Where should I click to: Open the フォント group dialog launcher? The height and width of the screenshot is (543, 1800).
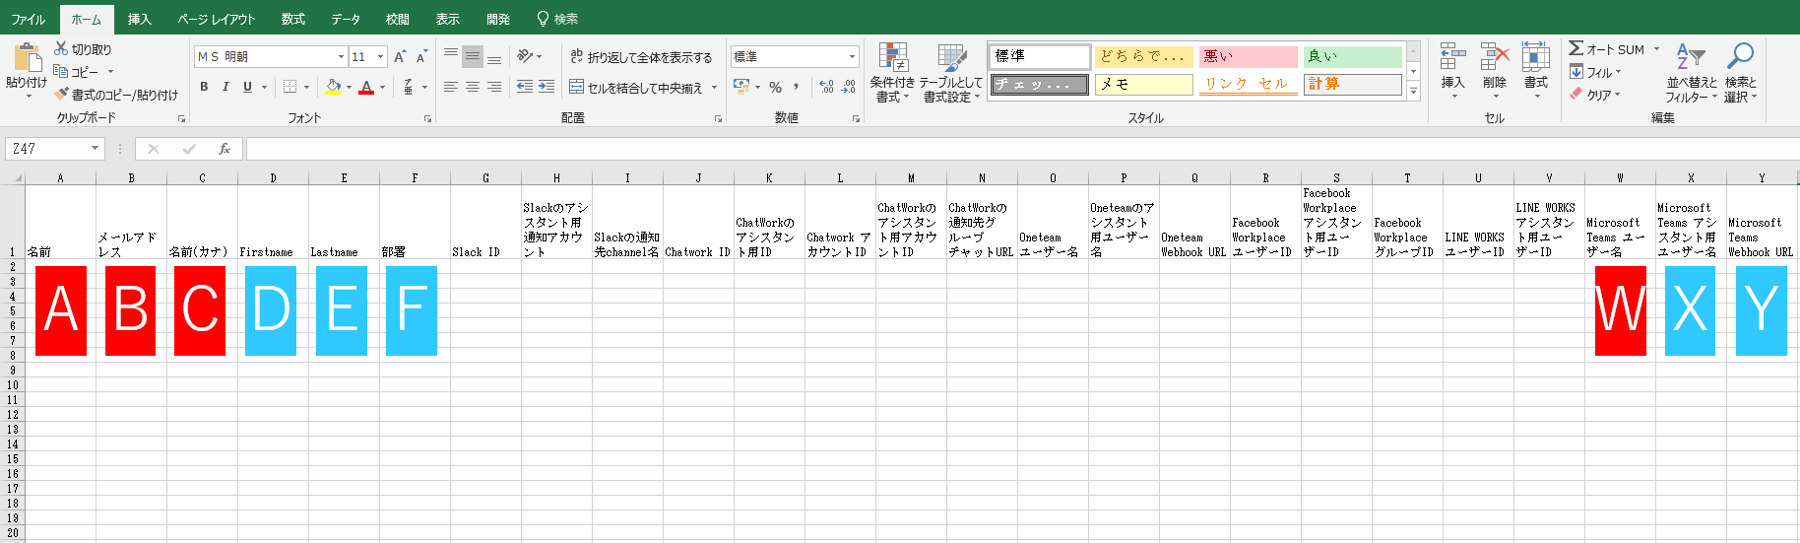428,119
